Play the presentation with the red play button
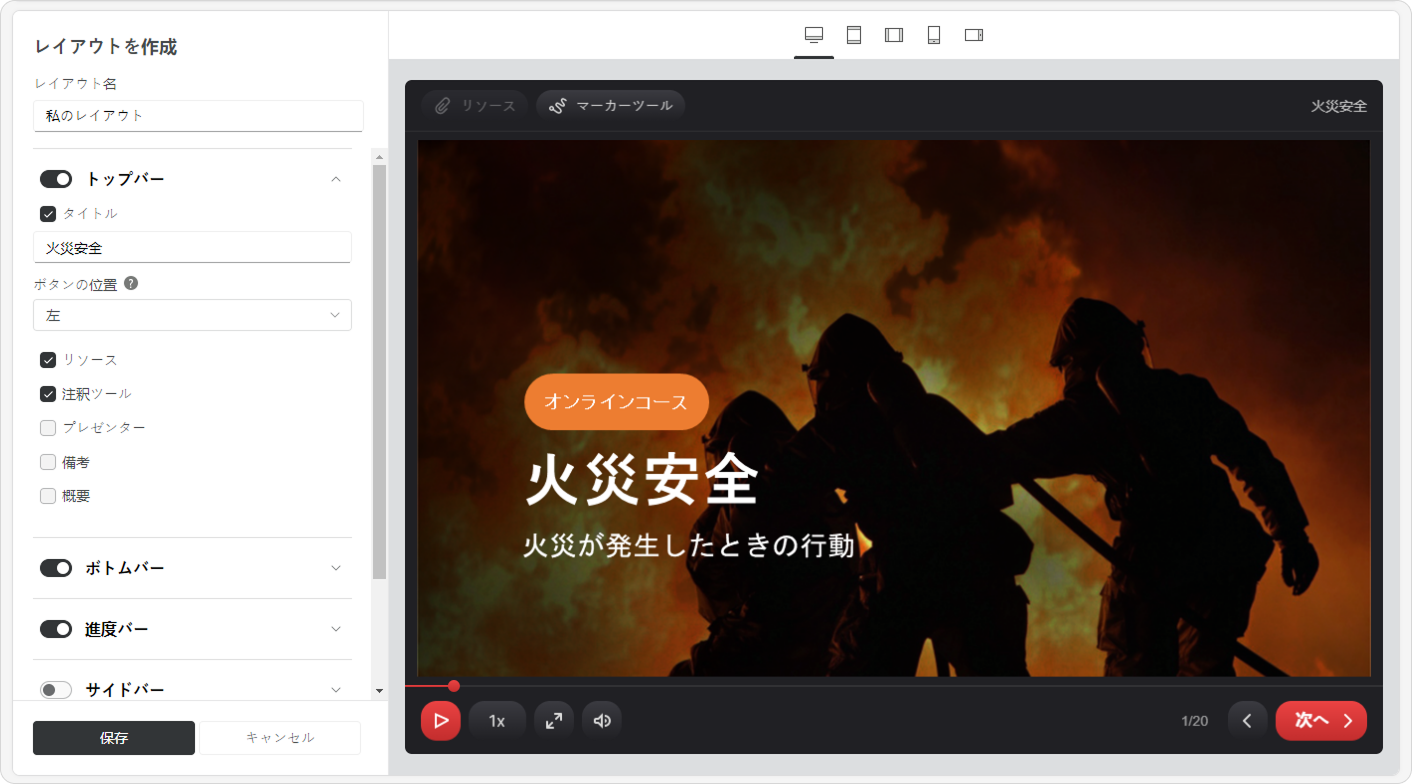 tap(441, 721)
